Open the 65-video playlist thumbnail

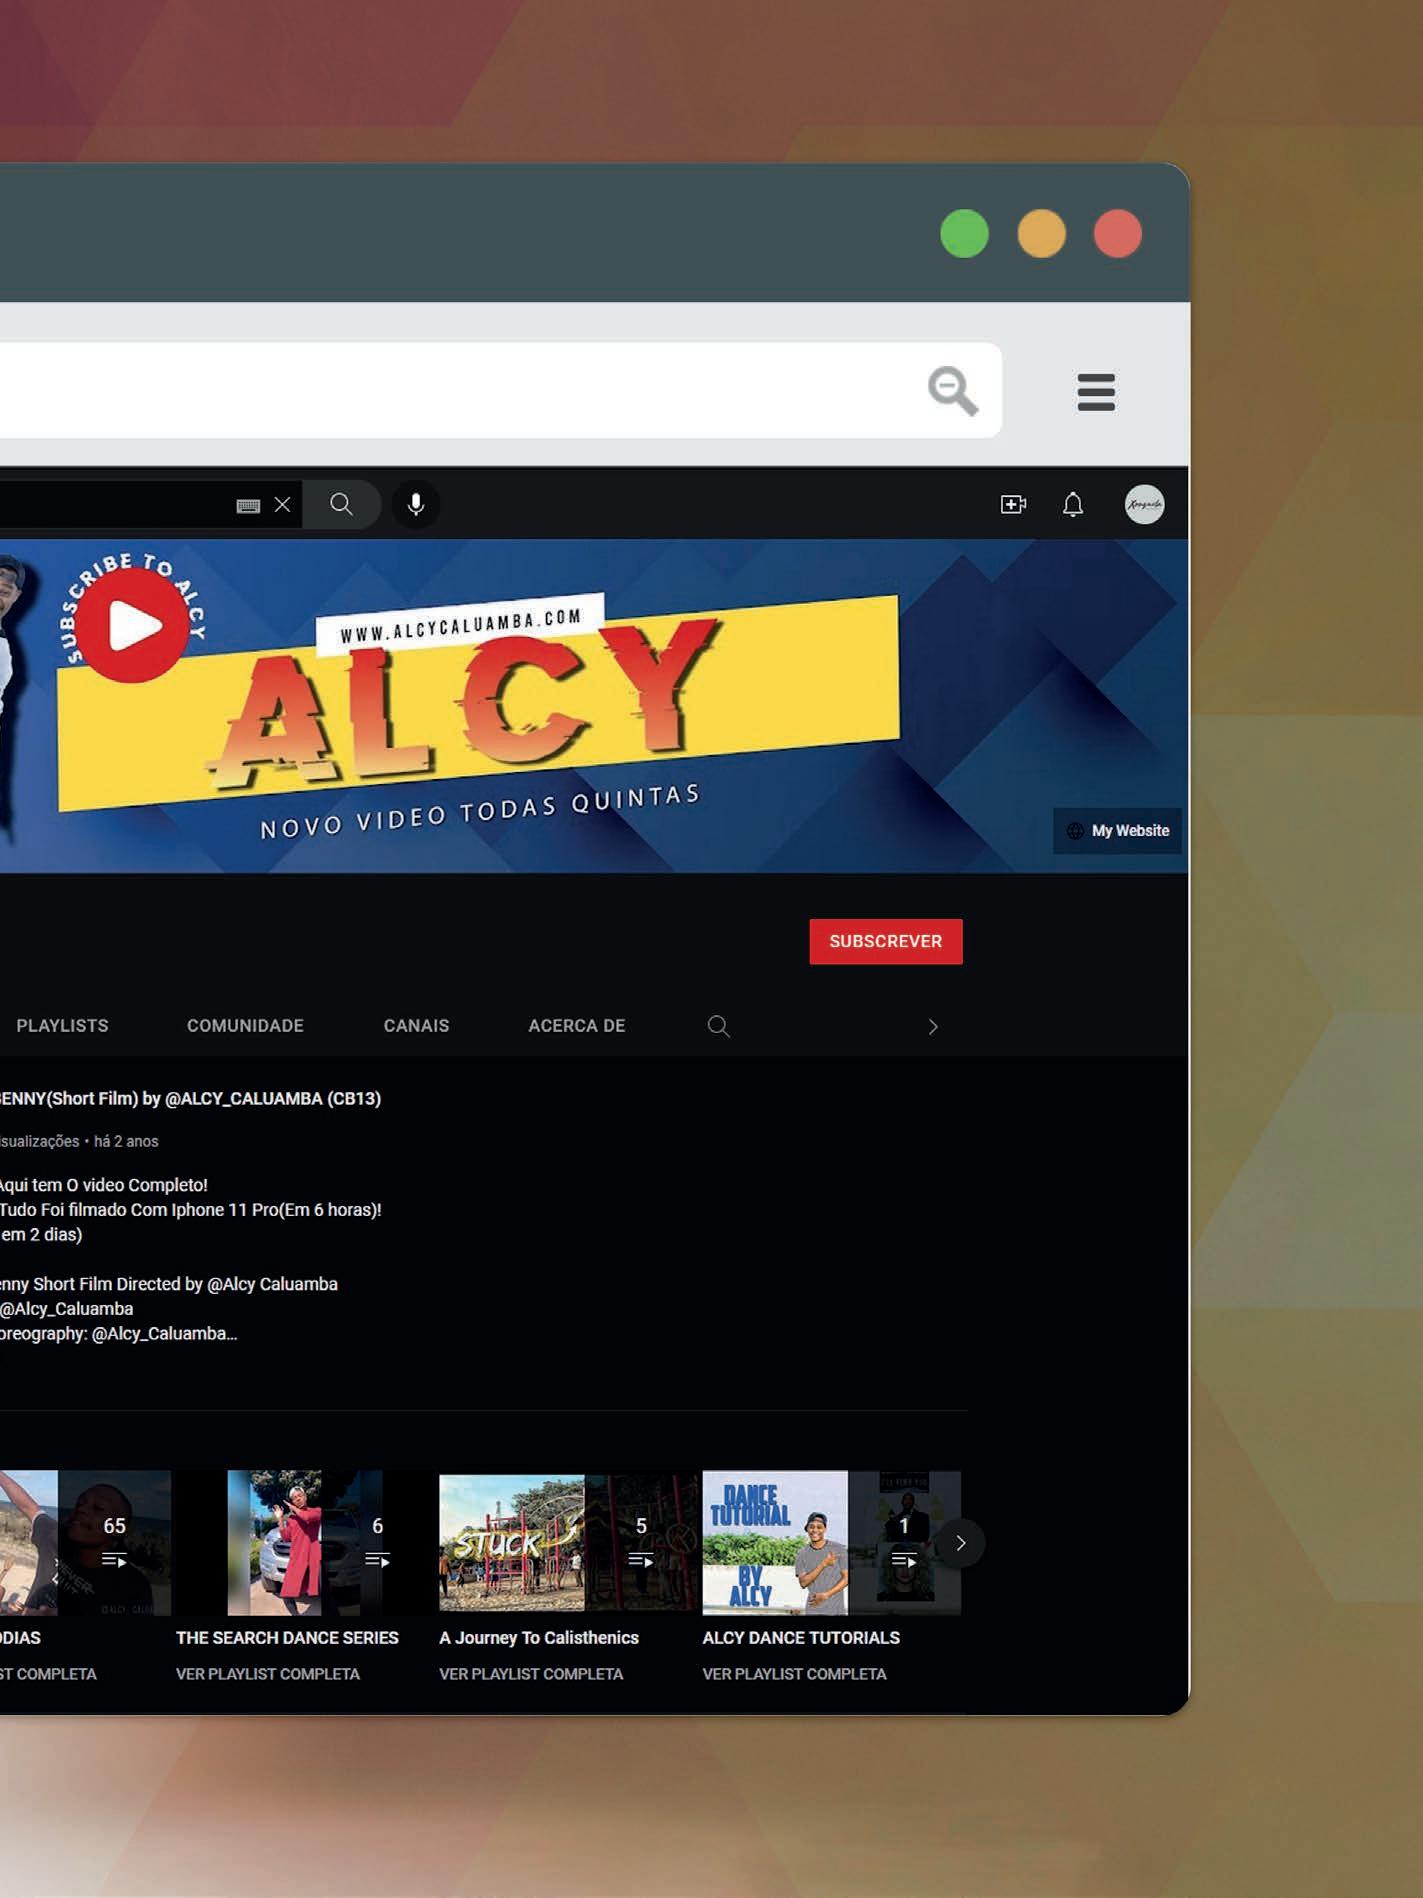(x=85, y=1542)
